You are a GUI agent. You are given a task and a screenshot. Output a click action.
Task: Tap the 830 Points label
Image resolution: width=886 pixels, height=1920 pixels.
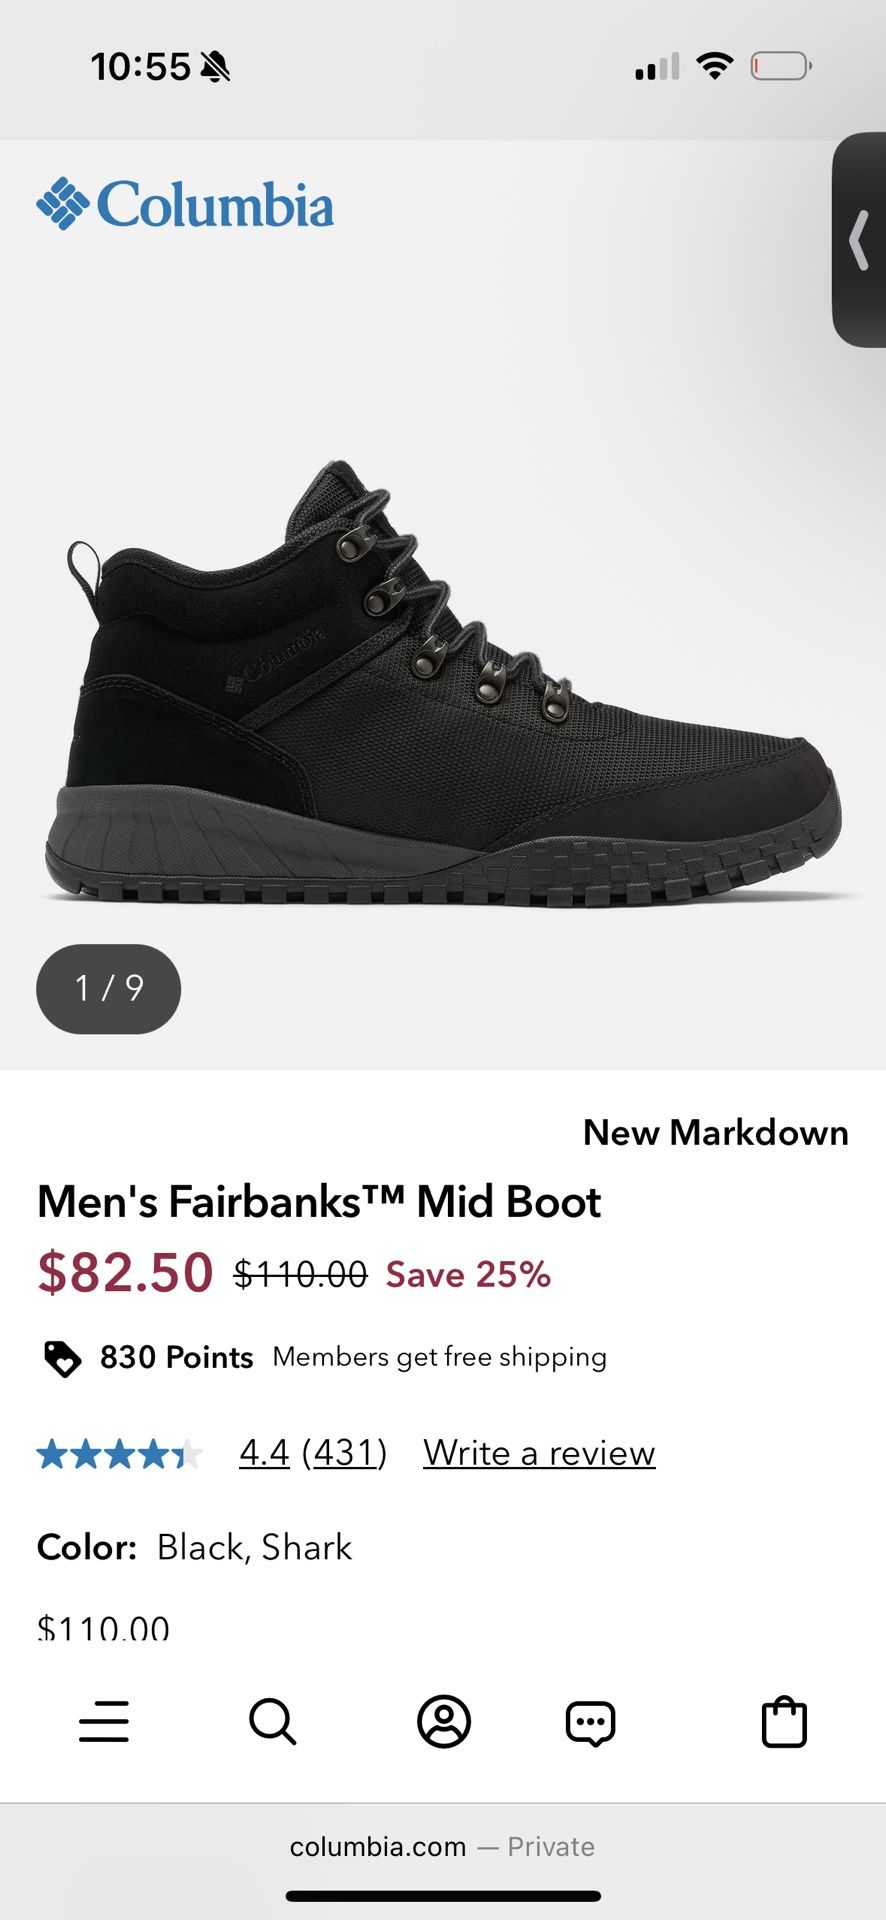(176, 1357)
